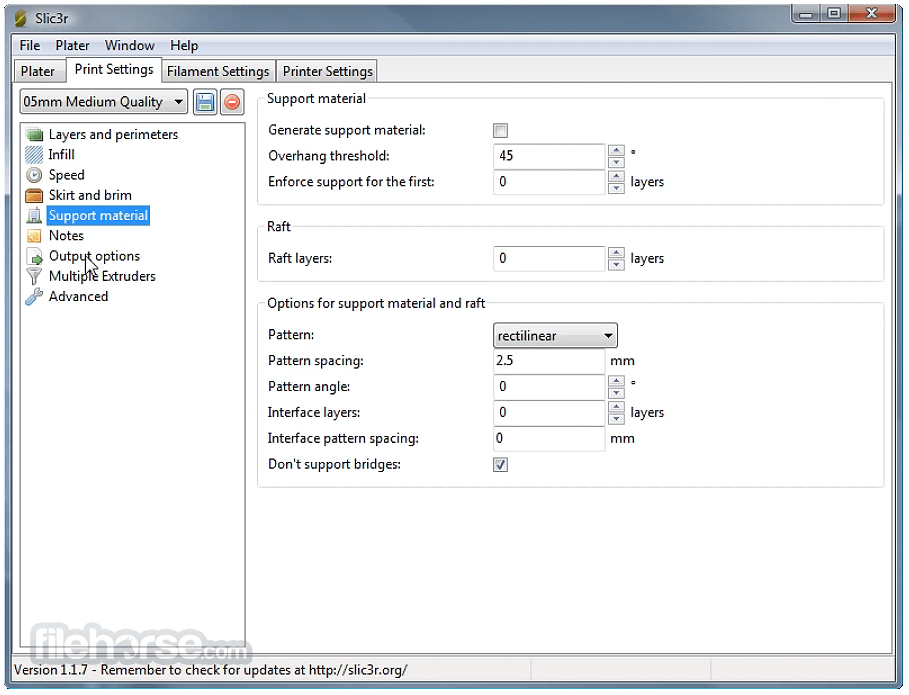Open the Notes page
This screenshot has width=909, height=695.
(x=66, y=236)
